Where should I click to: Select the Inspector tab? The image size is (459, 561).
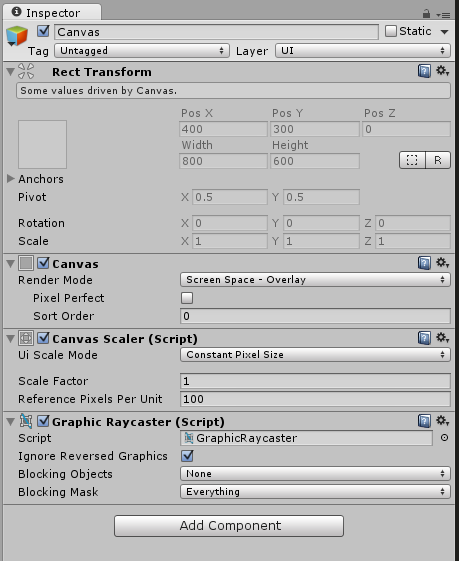52,13
